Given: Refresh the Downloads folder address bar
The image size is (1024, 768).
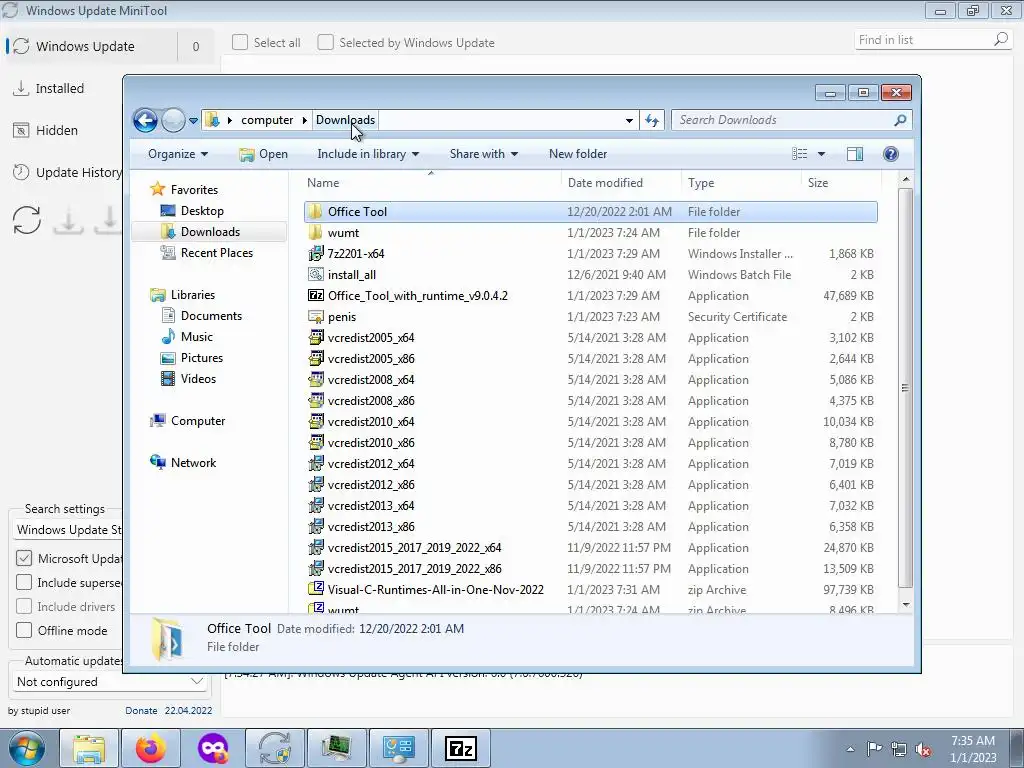Looking at the screenshot, I should [x=652, y=120].
